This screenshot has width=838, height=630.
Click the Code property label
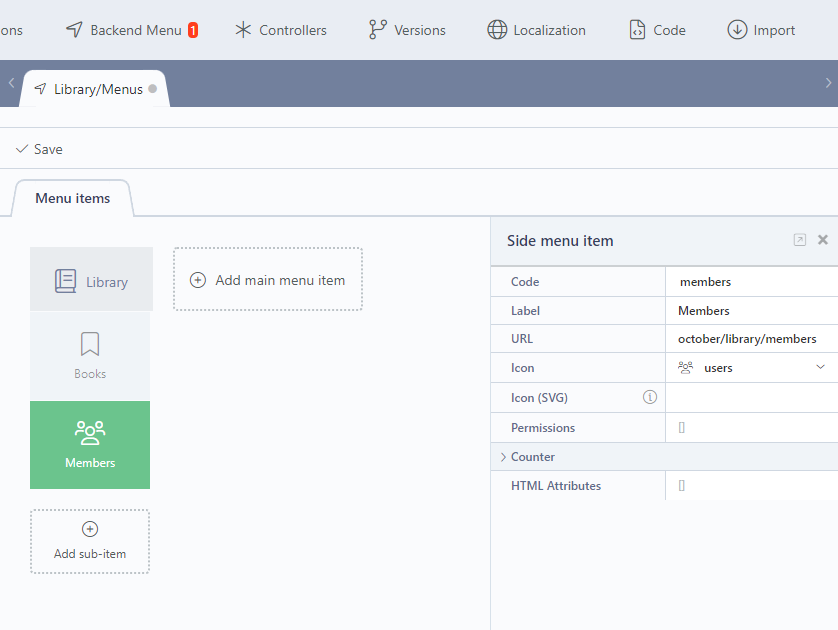coord(525,282)
